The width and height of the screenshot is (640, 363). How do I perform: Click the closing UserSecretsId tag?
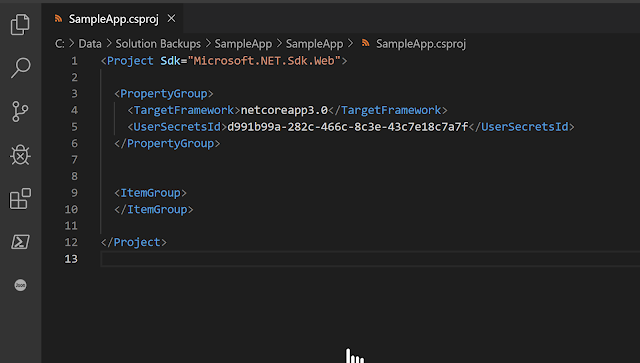point(521,127)
